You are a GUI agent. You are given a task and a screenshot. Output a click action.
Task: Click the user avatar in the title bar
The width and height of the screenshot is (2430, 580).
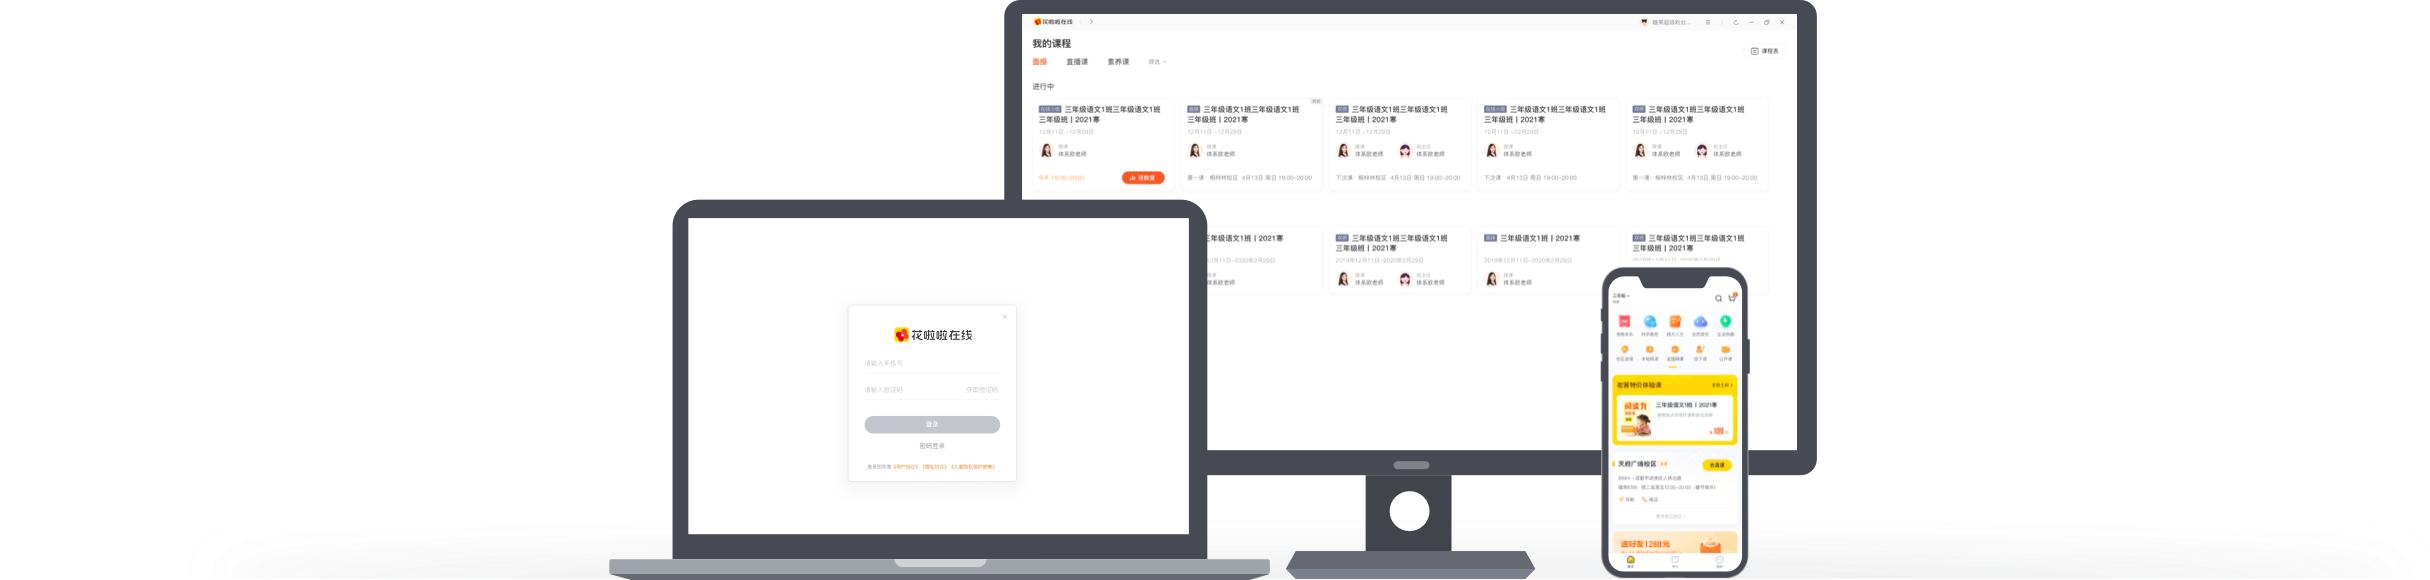click(x=1644, y=22)
